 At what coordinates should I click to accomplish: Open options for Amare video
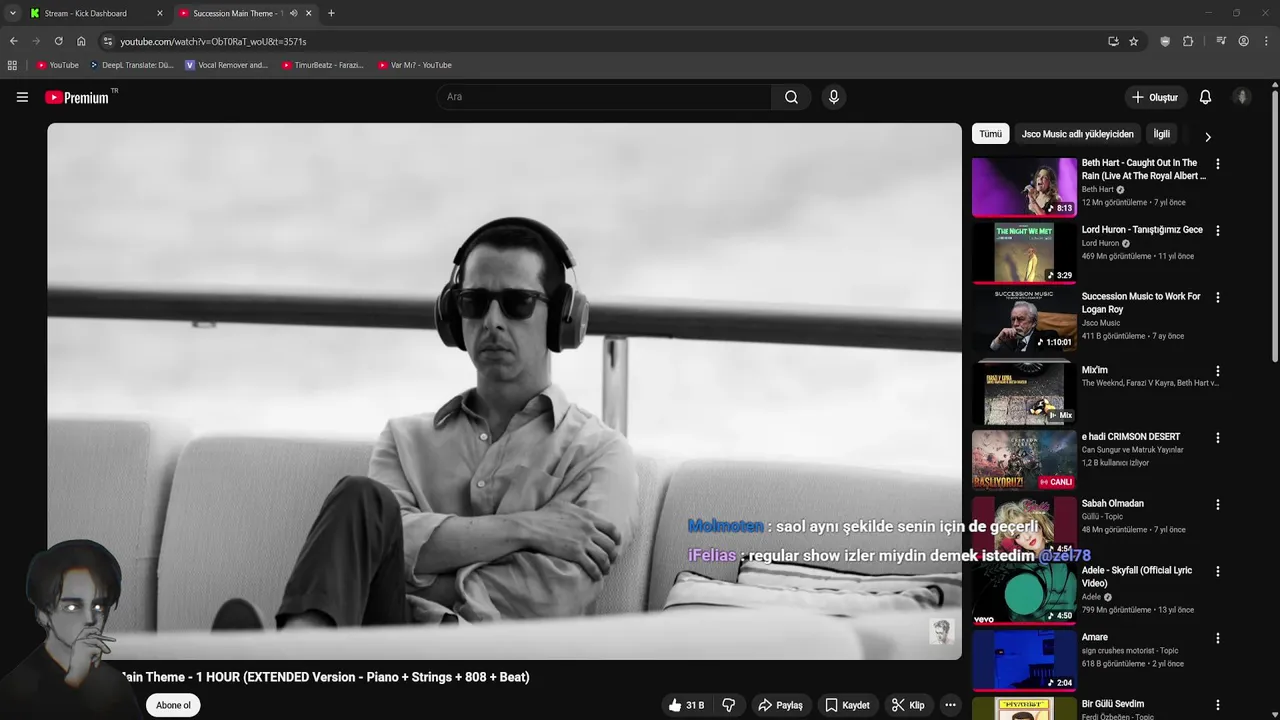pos(1217,638)
